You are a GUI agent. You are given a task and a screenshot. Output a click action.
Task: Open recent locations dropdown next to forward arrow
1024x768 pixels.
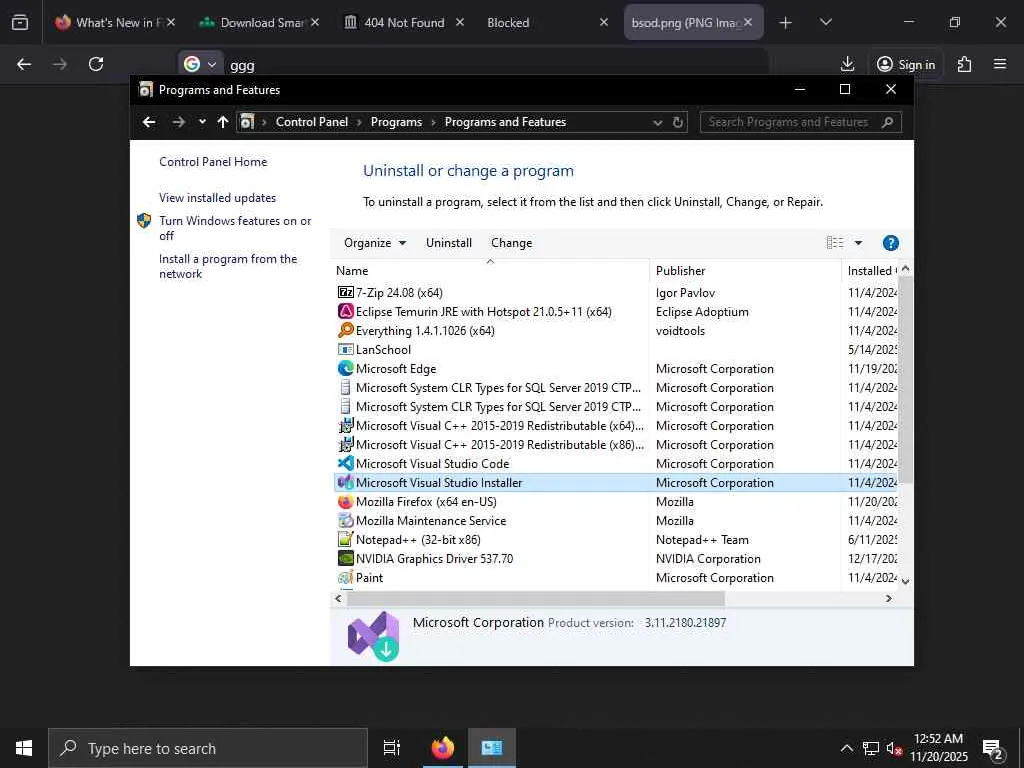202,122
